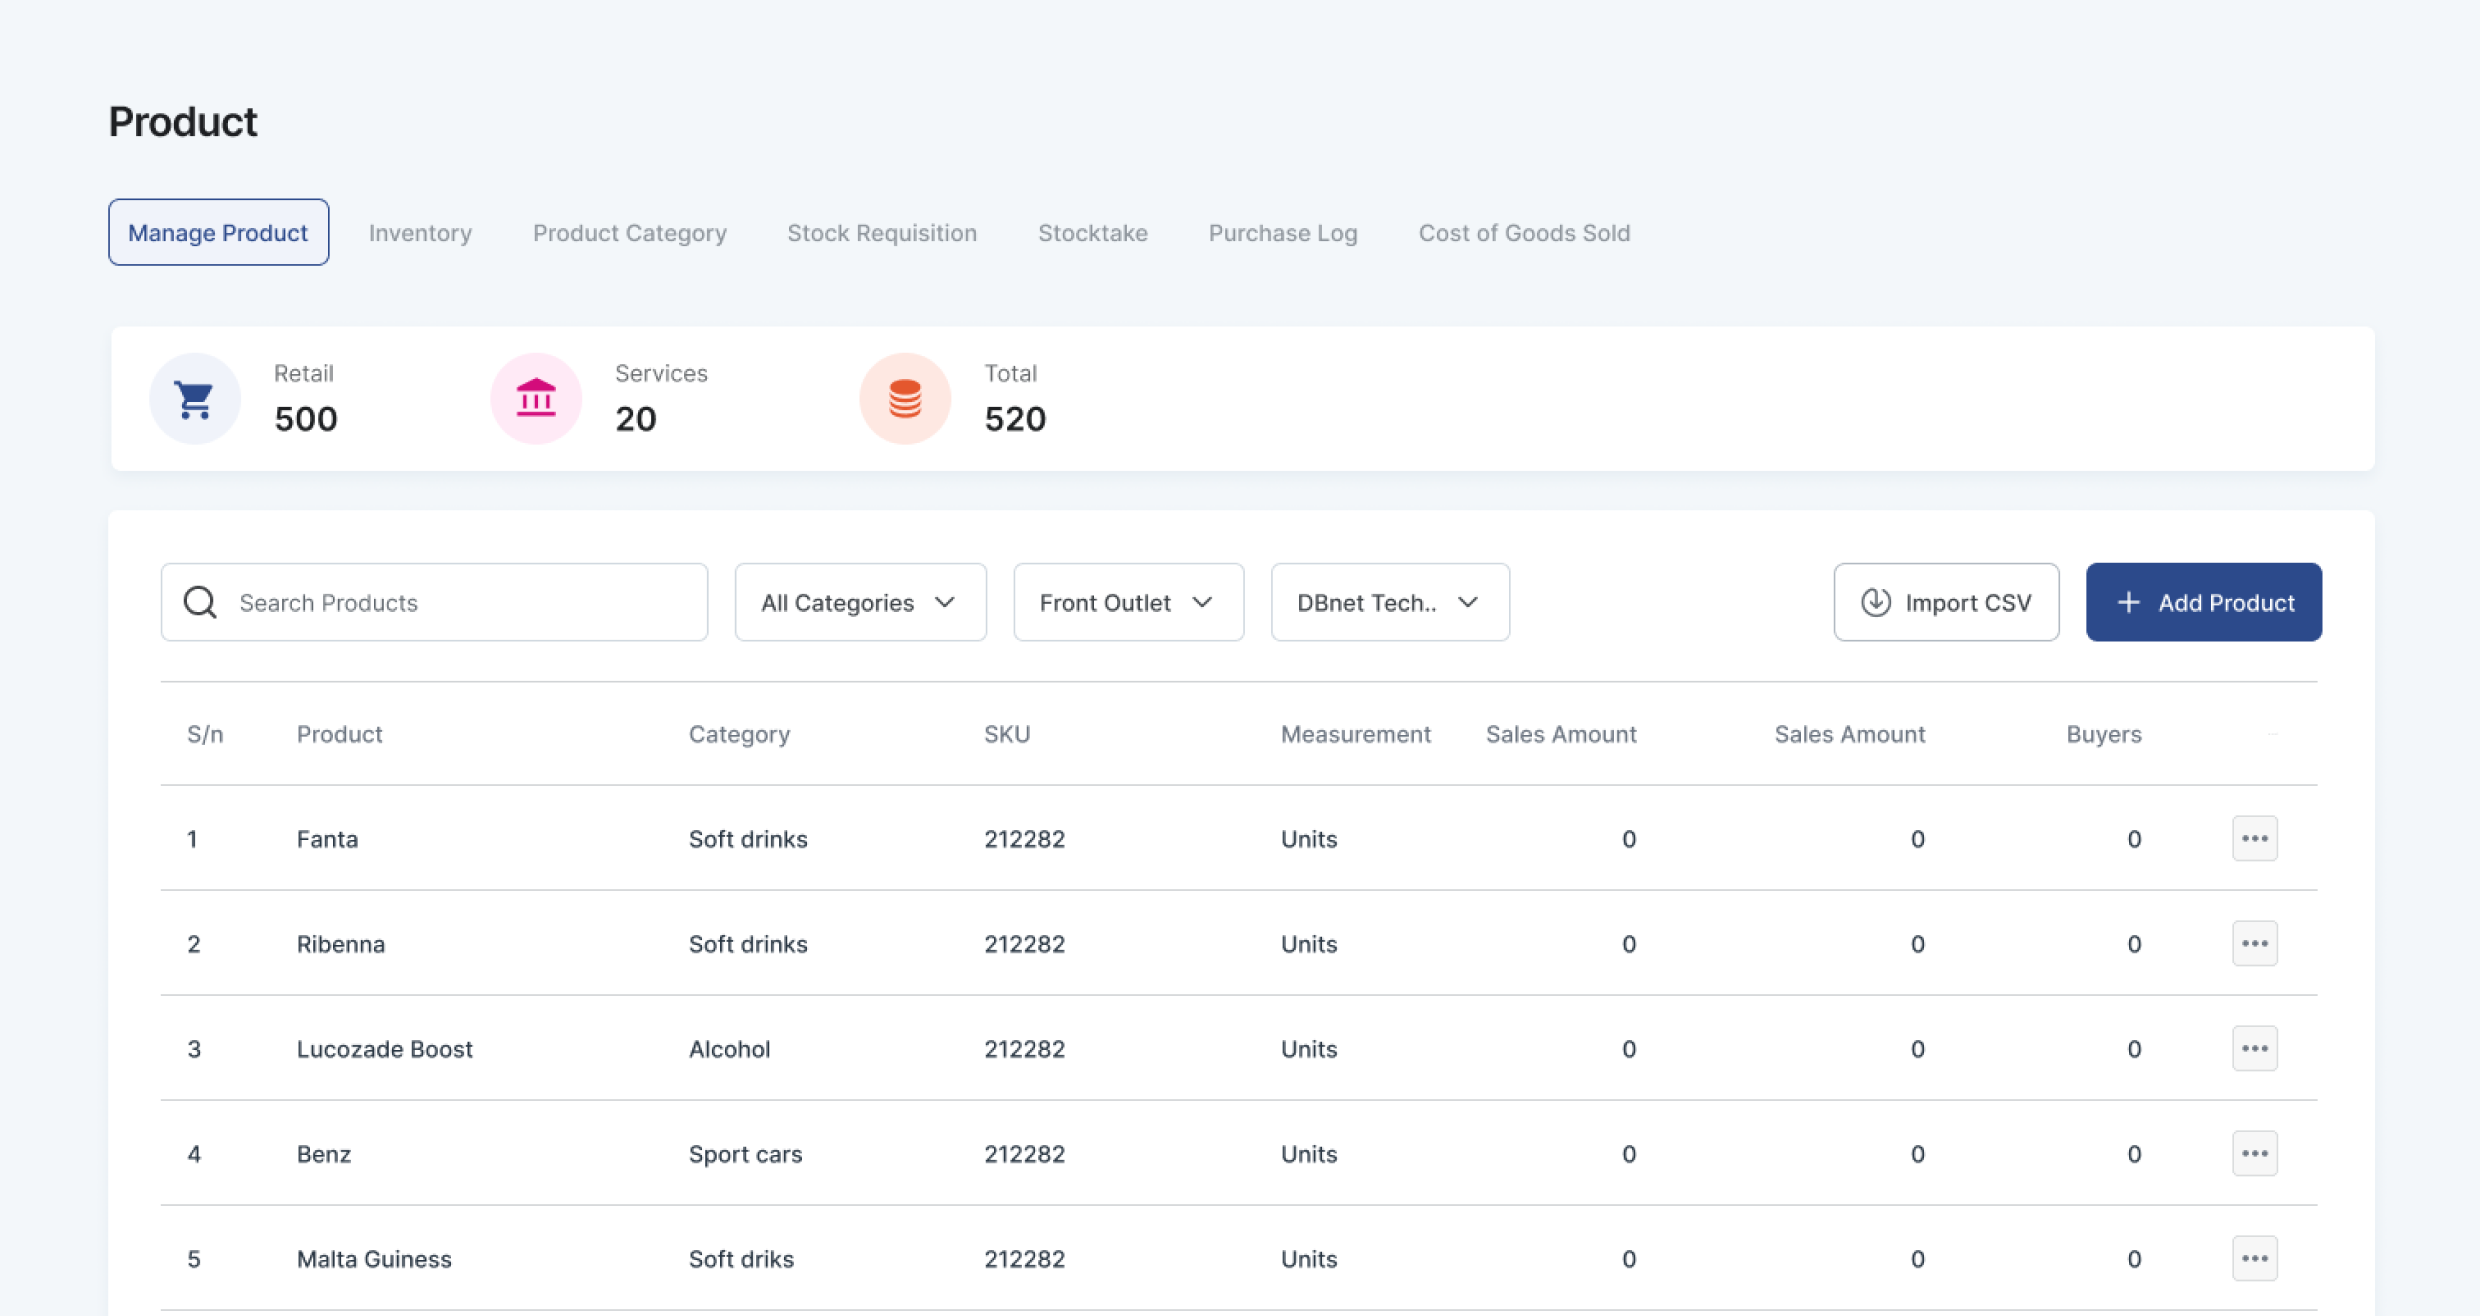The height and width of the screenshot is (1316, 2480).
Task: Open the three-dot menu for Ribenna
Action: [2254, 943]
